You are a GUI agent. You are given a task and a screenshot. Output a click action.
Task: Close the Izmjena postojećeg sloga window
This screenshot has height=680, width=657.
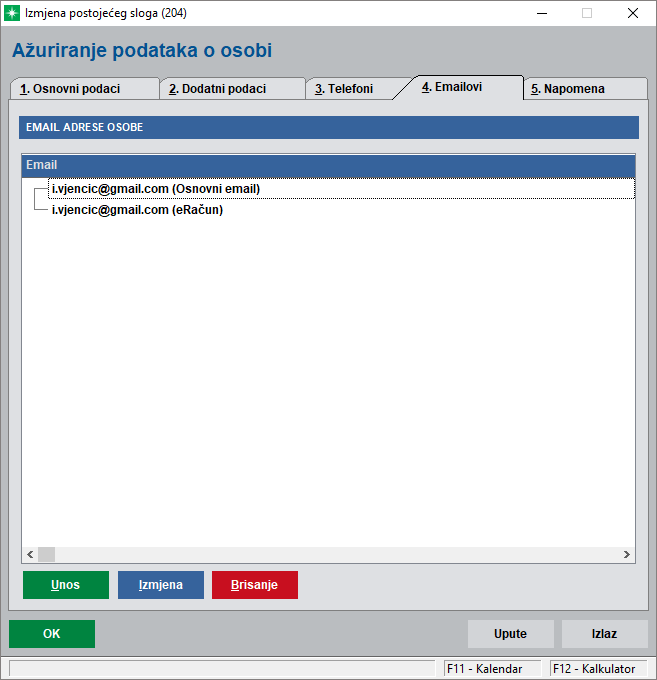tap(633, 13)
